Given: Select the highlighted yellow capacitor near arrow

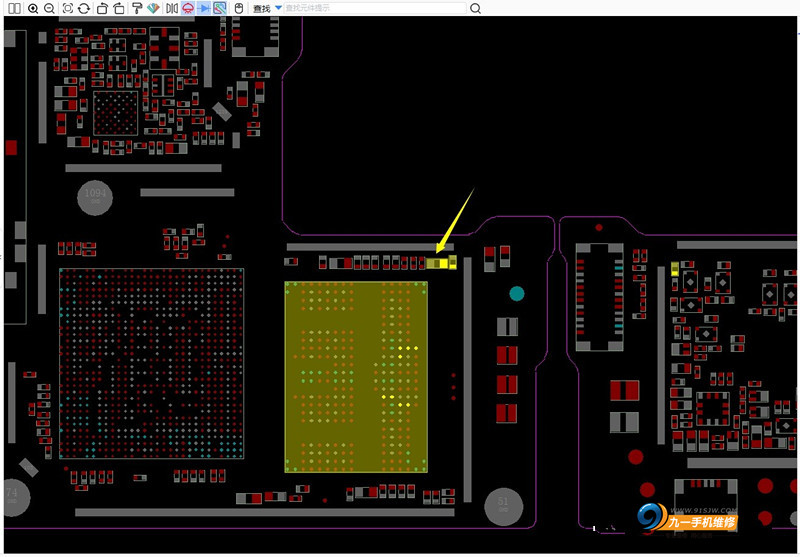Looking at the screenshot, I should pyautogui.click(x=437, y=263).
